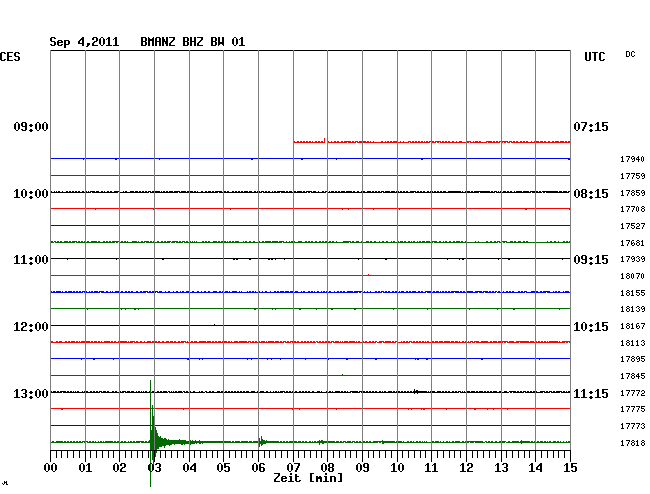Click minute tick label '13' on axis
Screen dimensions: 650x494
click(501, 467)
